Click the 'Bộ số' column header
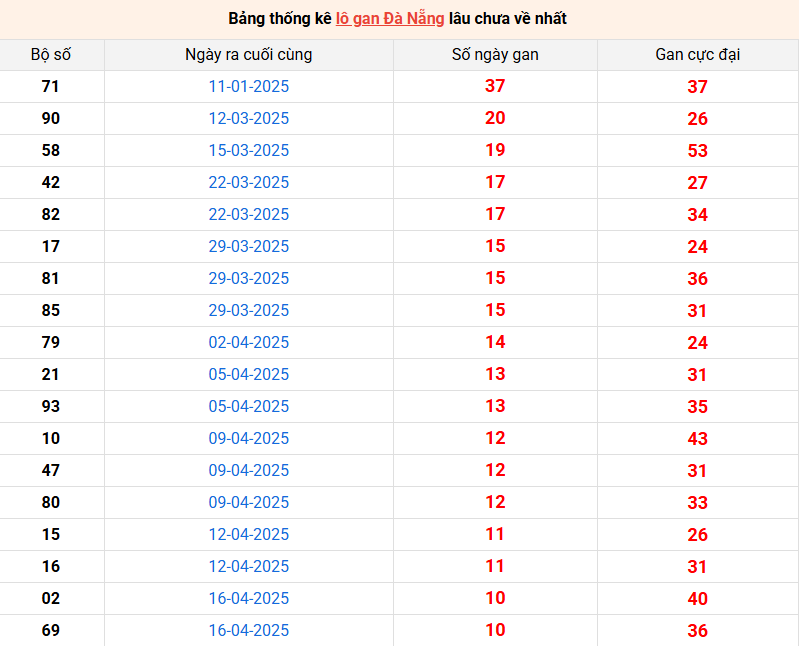 (50, 55)
